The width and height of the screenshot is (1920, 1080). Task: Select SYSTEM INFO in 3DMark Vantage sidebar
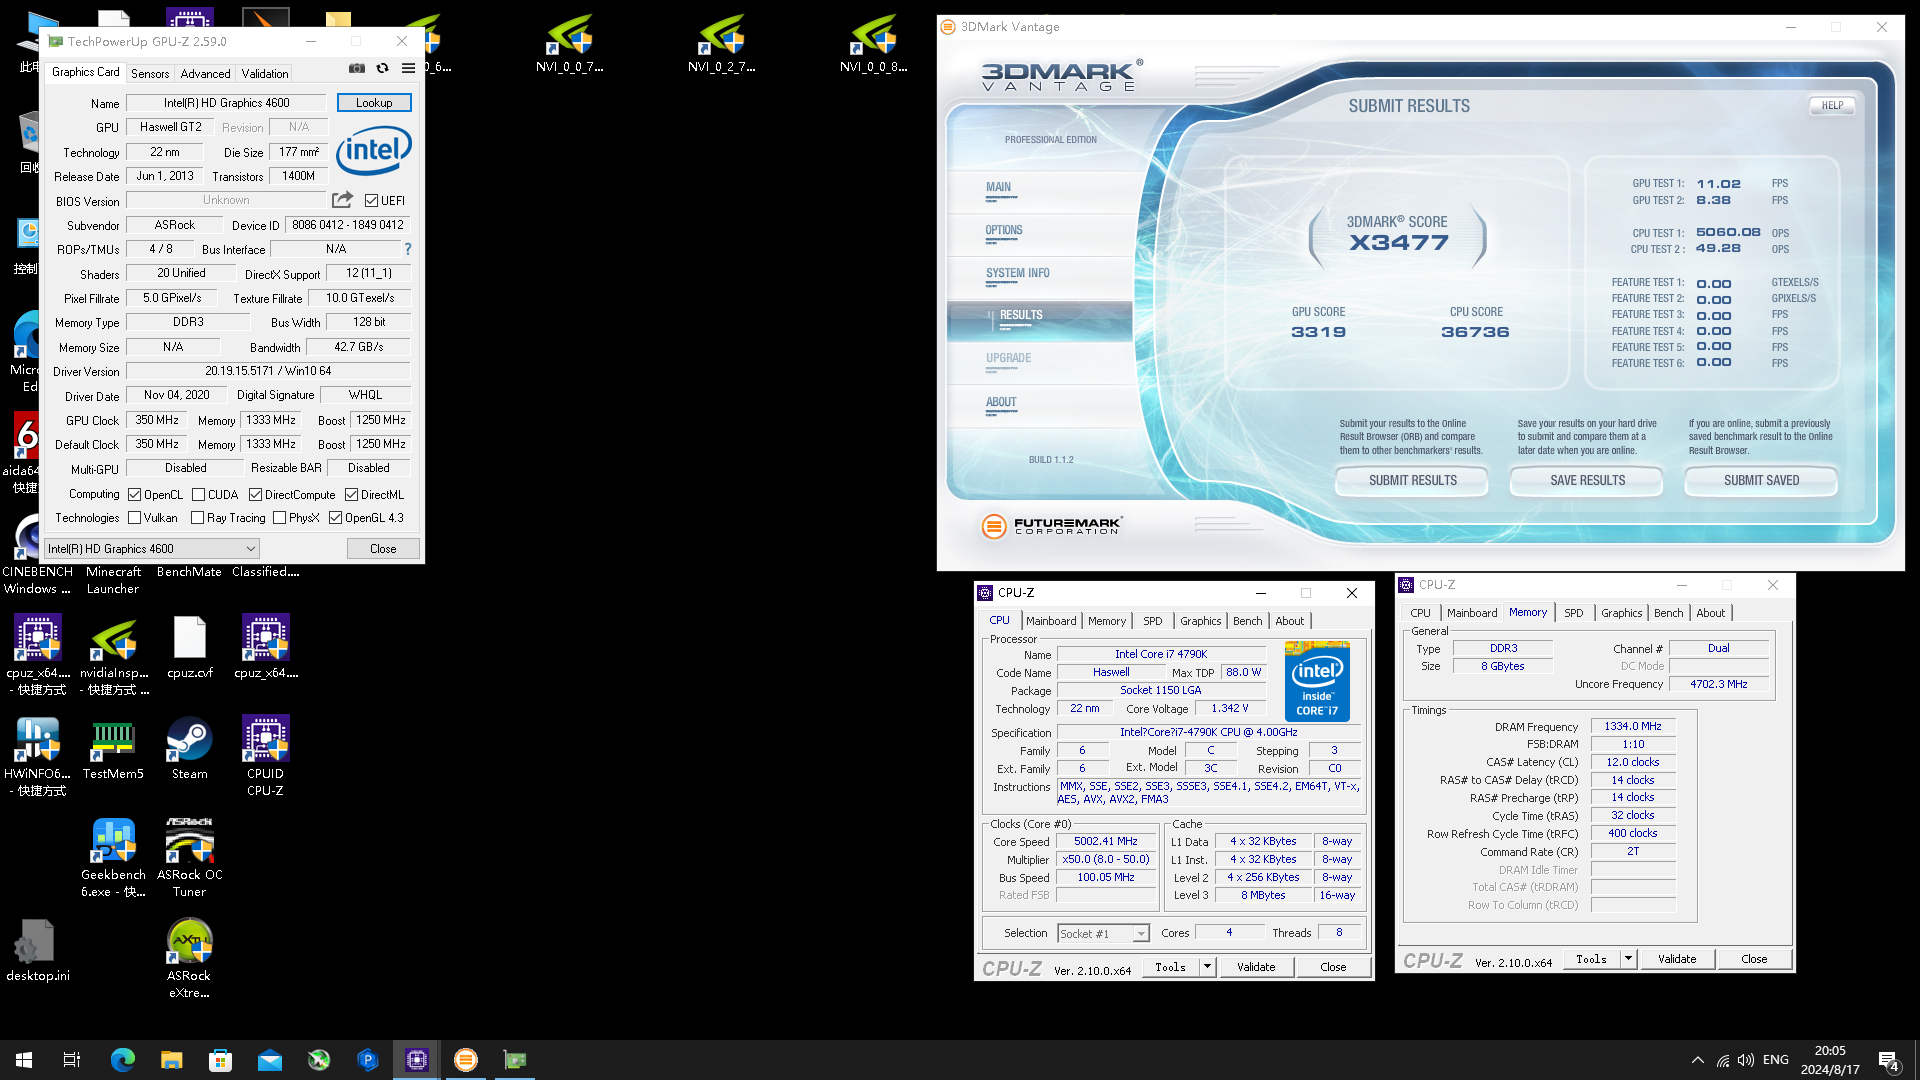(x=1017, y=273)
